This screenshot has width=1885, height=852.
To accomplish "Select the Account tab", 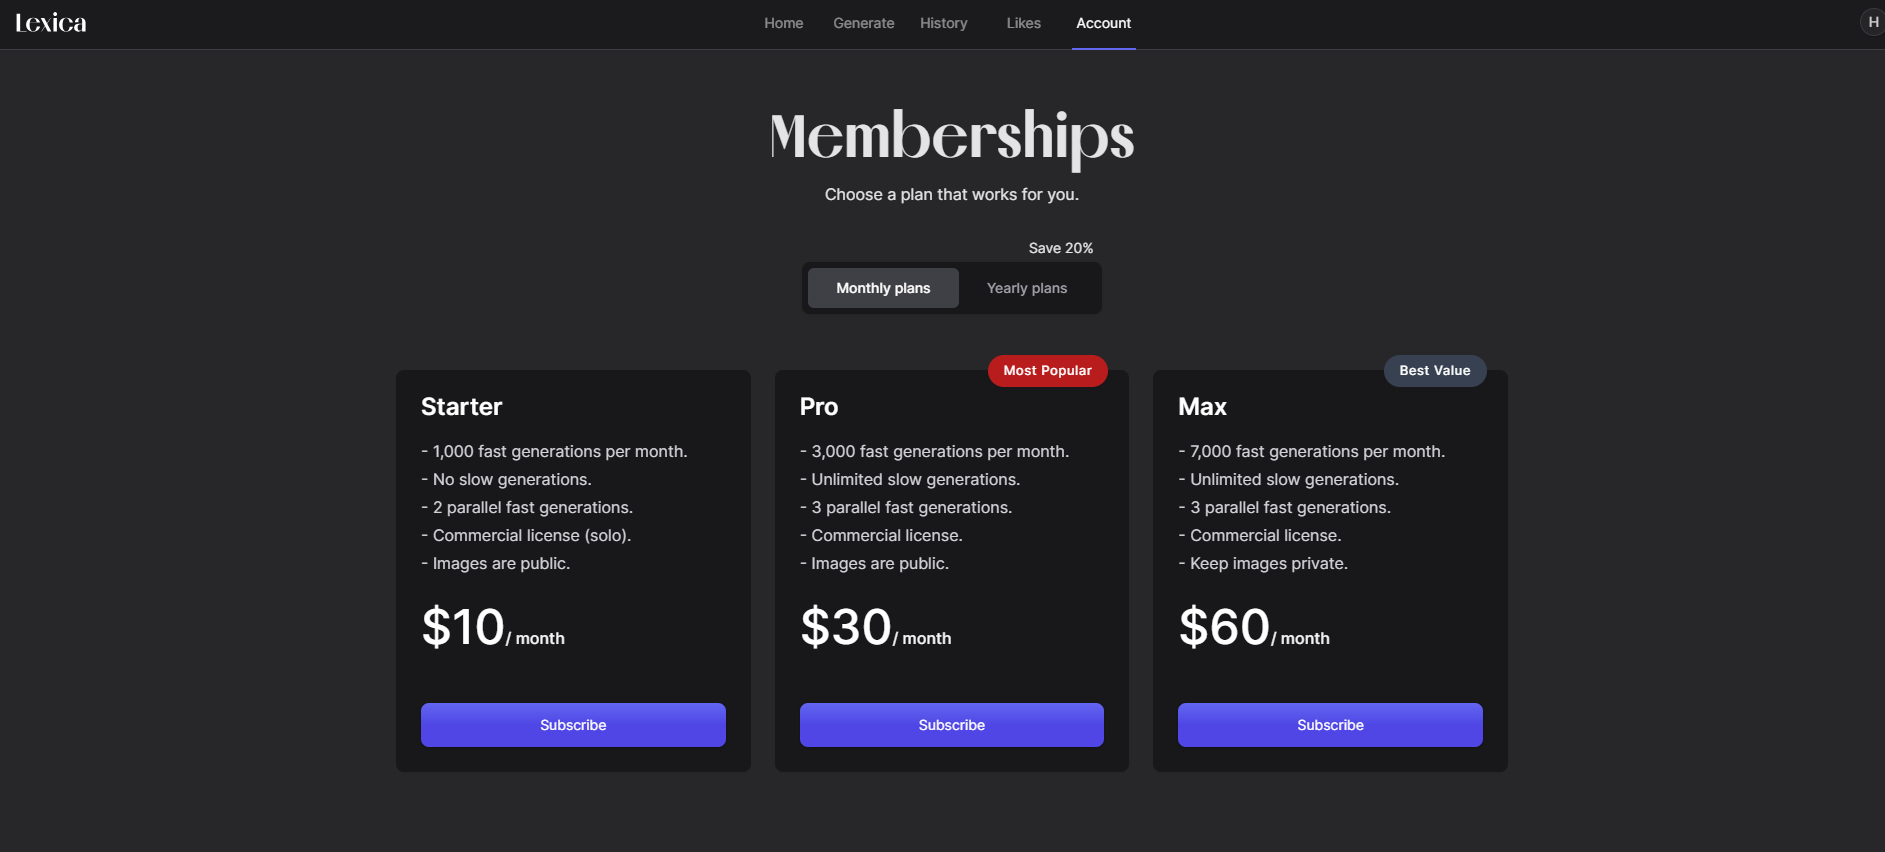I will pyautogui.click(x=1104, y=23).
